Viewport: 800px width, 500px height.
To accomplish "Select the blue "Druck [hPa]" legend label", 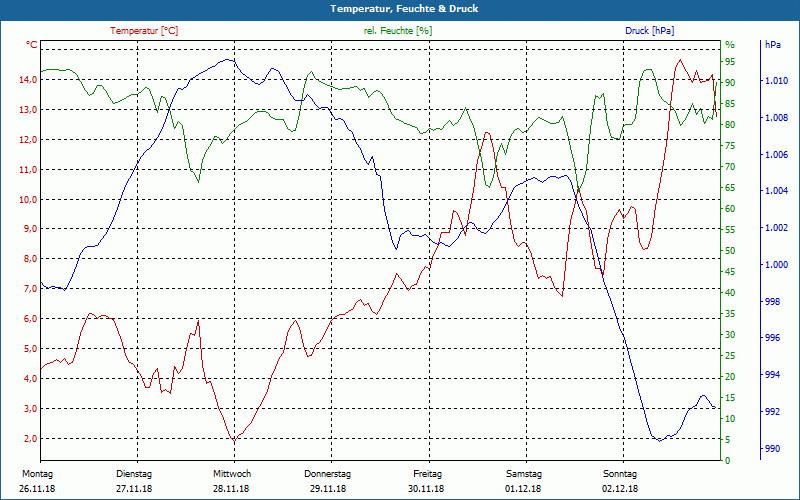I will click(x=649, y=31).
